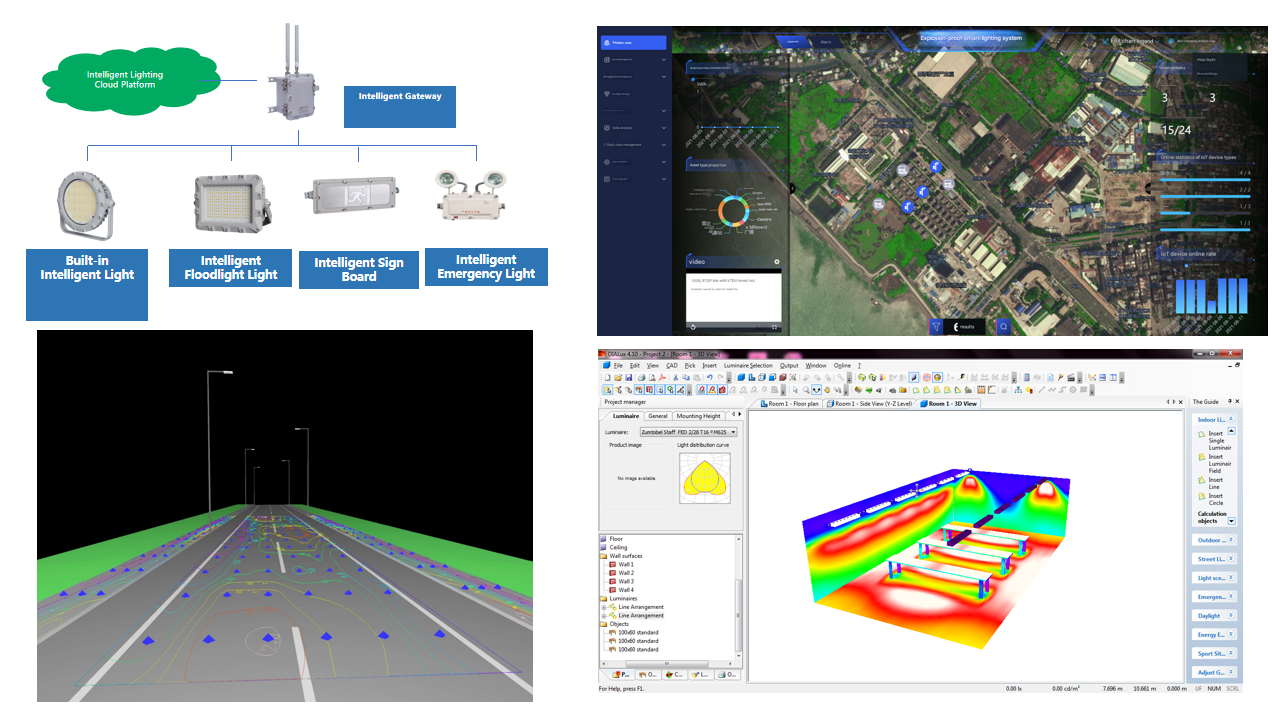Image resolution: width=1272 pixels, height=707 pixels.
Task: Click the Intelligent Emergency Light label
Action: click(x=486, y=267)
